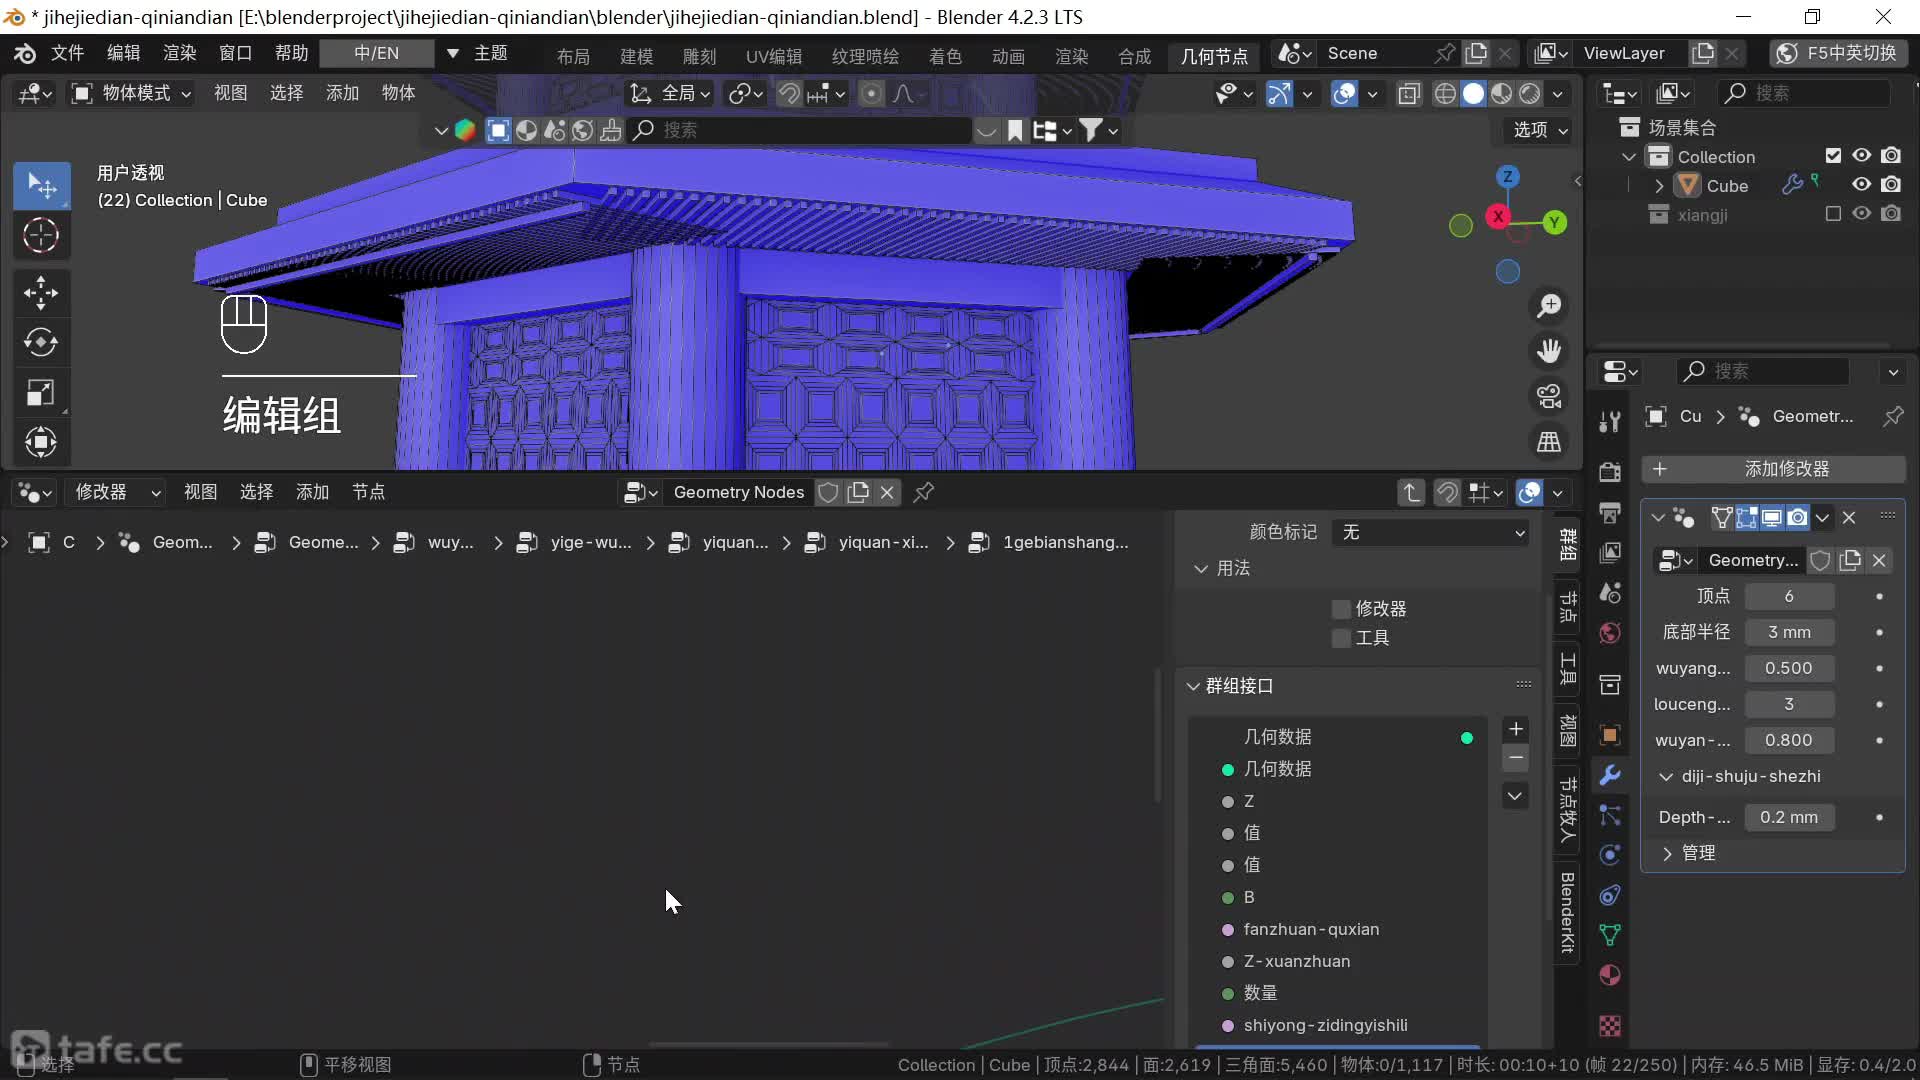Open the Modifiers wrench tab in properties
This screenshot has height=1080, width=1920.
point(1610,775)
